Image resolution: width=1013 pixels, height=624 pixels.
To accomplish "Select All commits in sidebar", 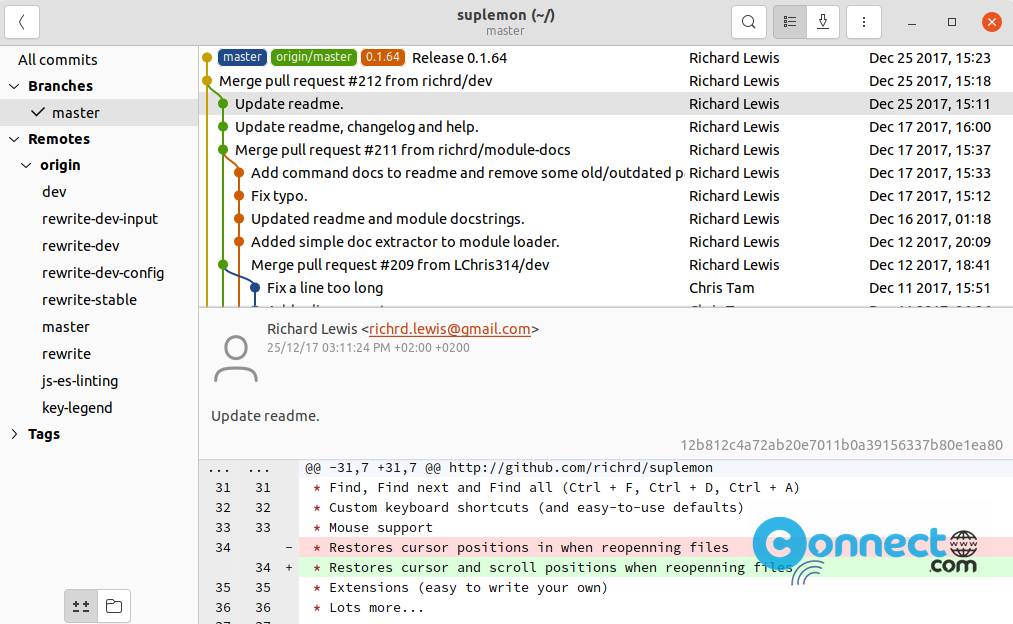I will point(99,59).
